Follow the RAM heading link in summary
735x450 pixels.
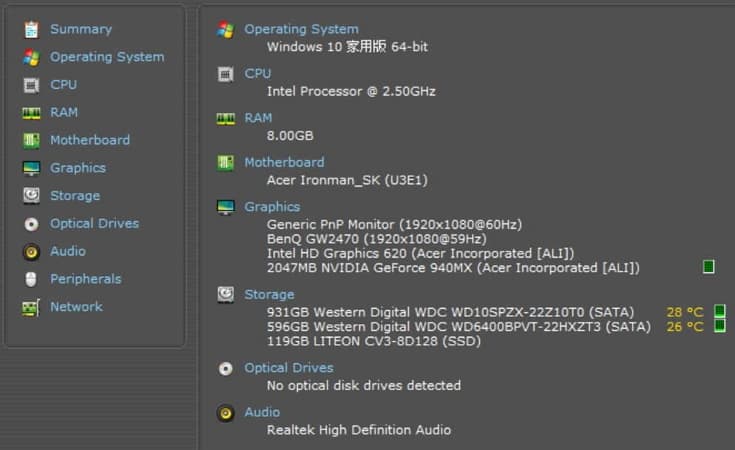[258, 118]
